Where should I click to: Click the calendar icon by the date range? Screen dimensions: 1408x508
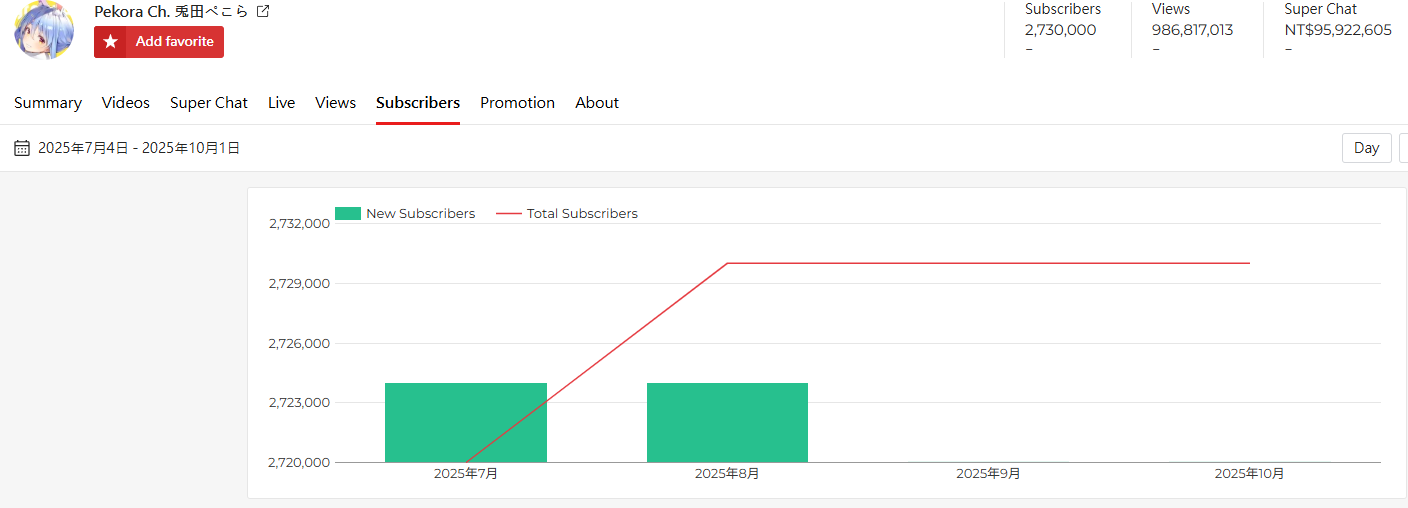pos(22,148)
